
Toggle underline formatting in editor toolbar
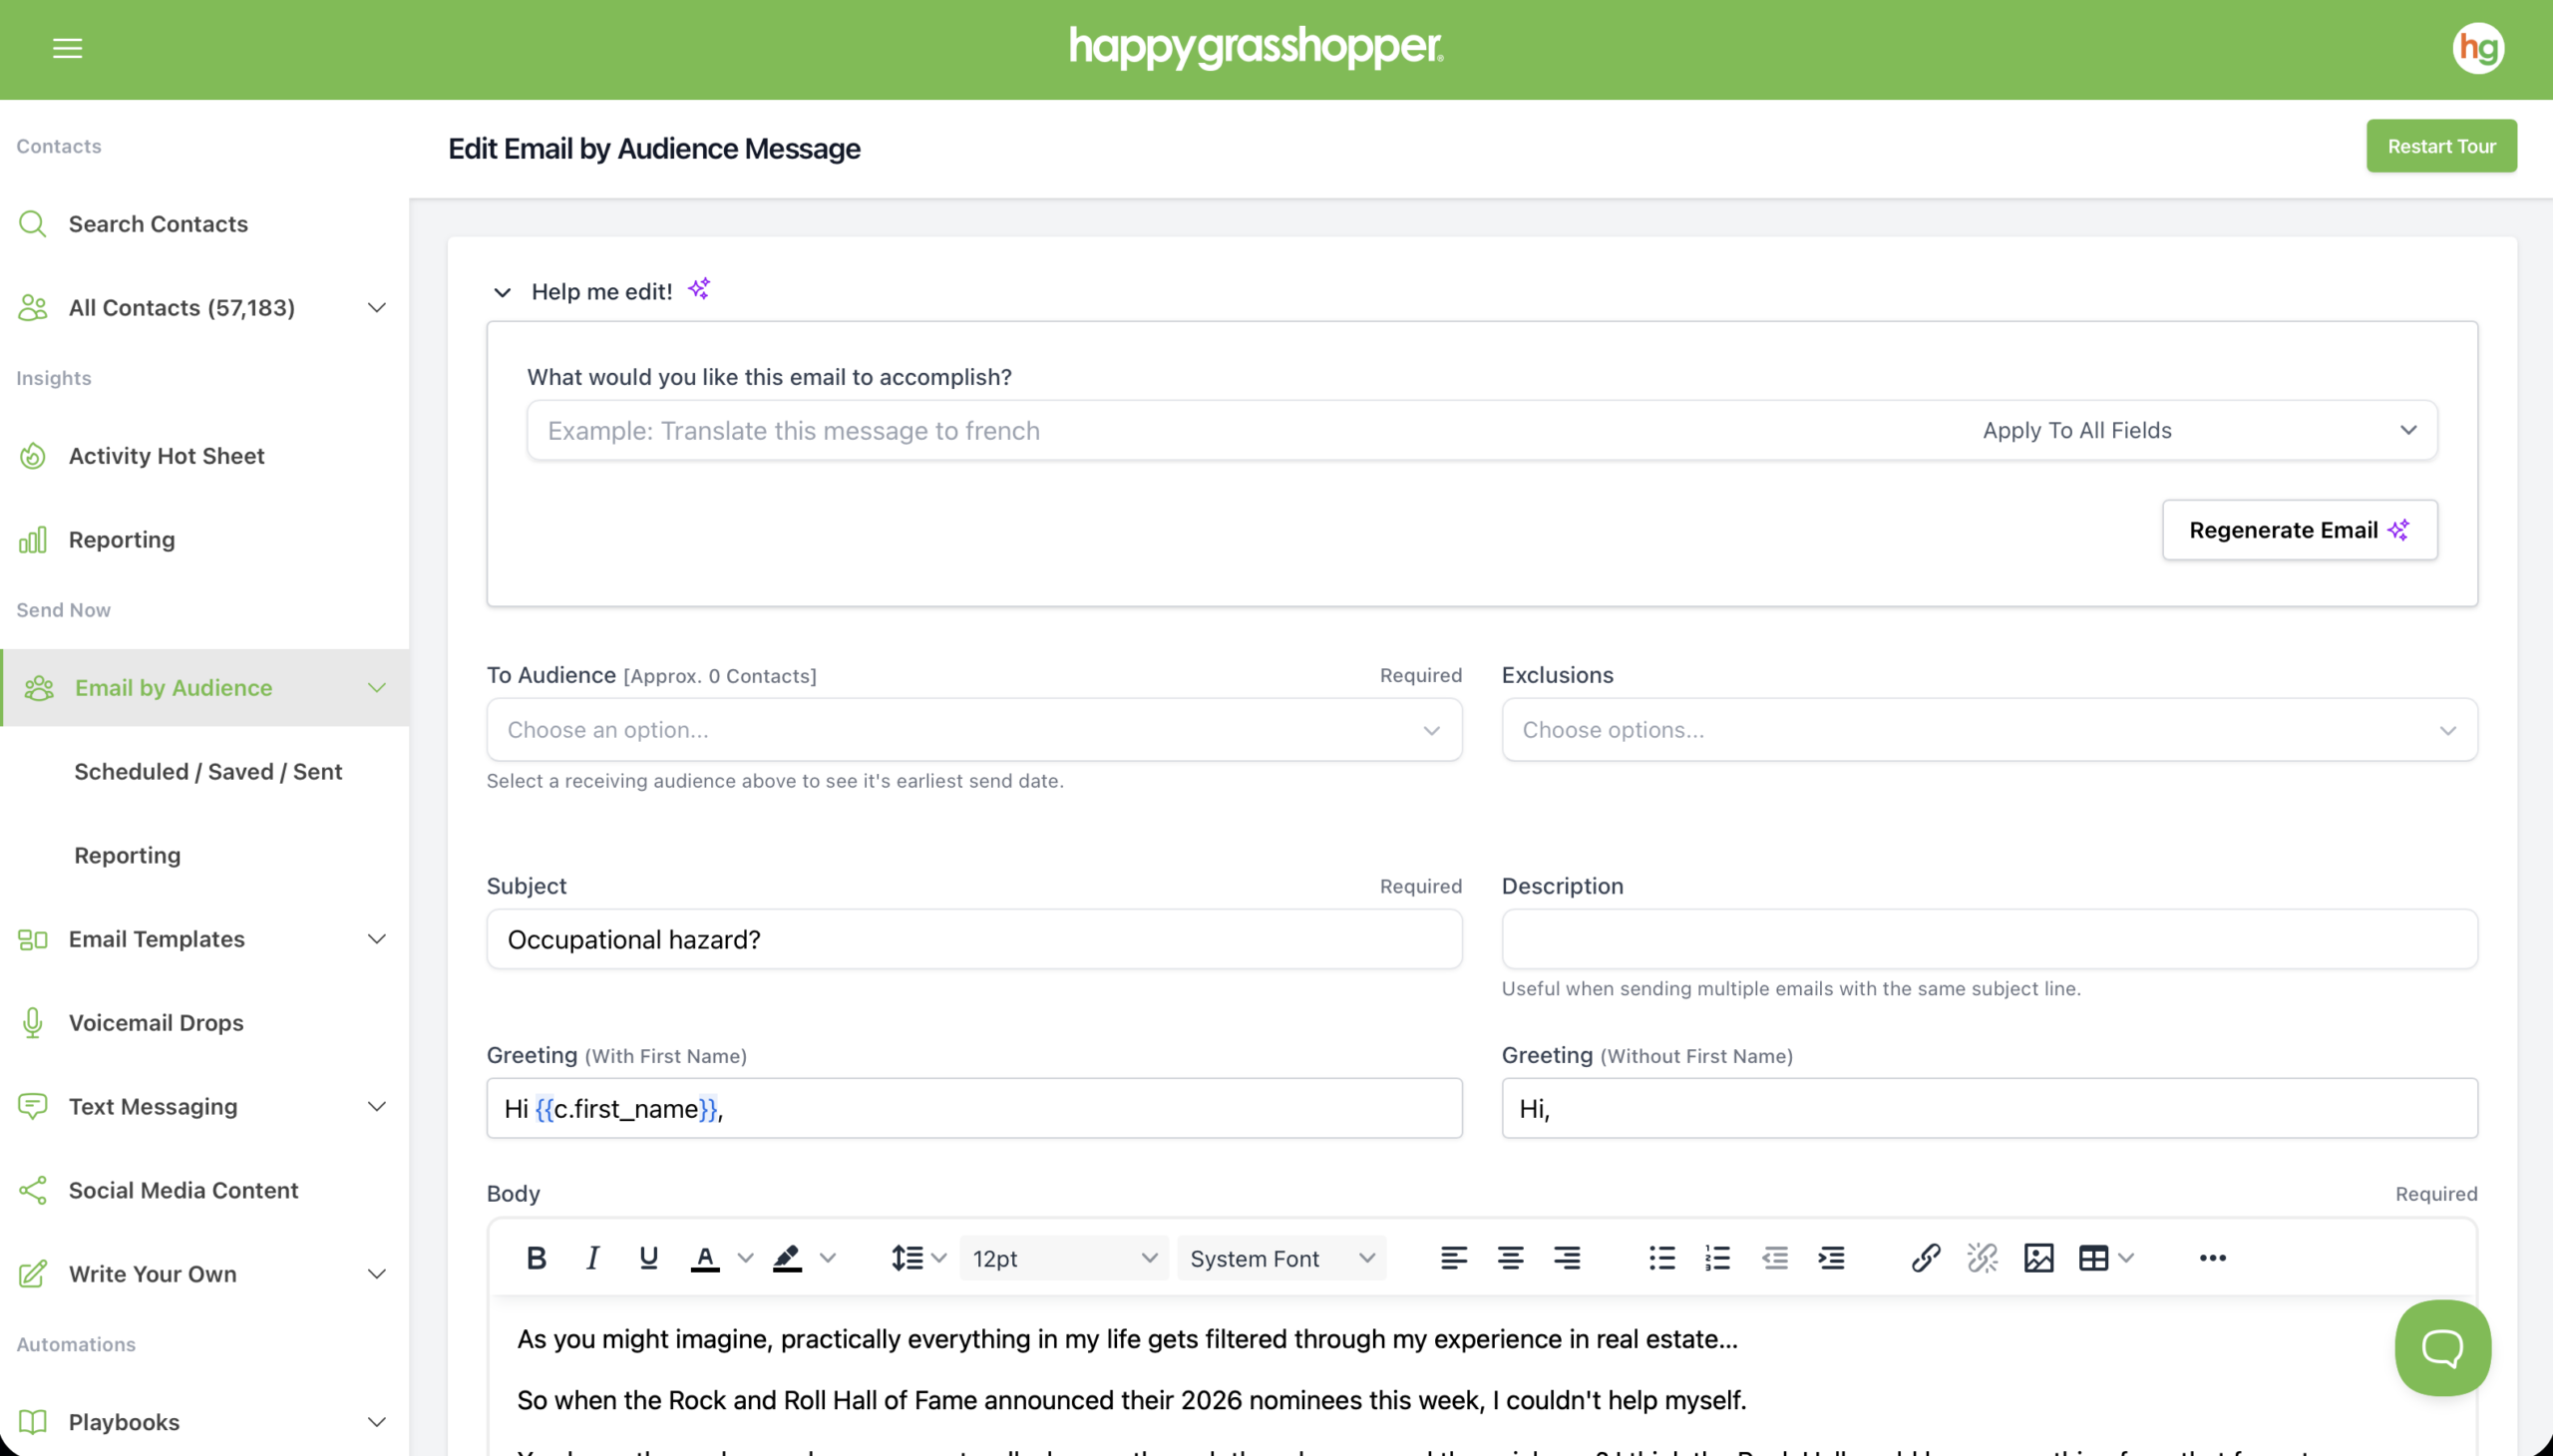648,1258
